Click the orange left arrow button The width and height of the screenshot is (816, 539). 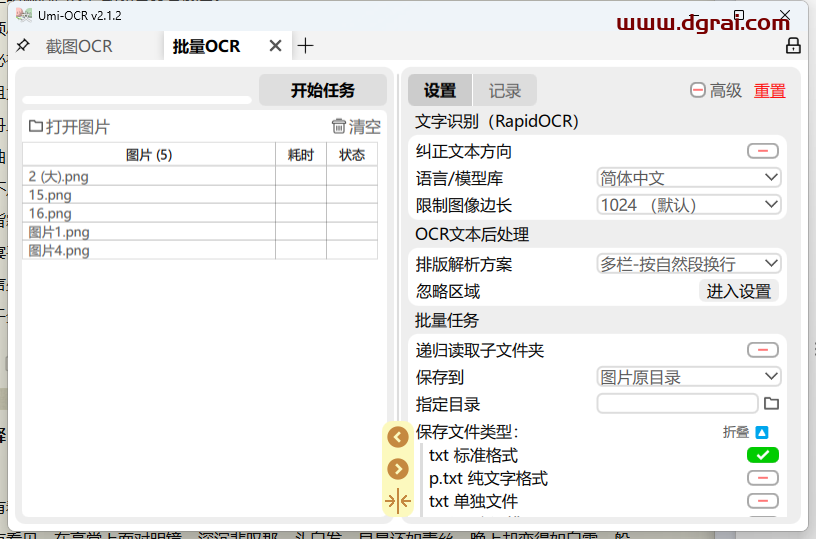click(398, 437)
